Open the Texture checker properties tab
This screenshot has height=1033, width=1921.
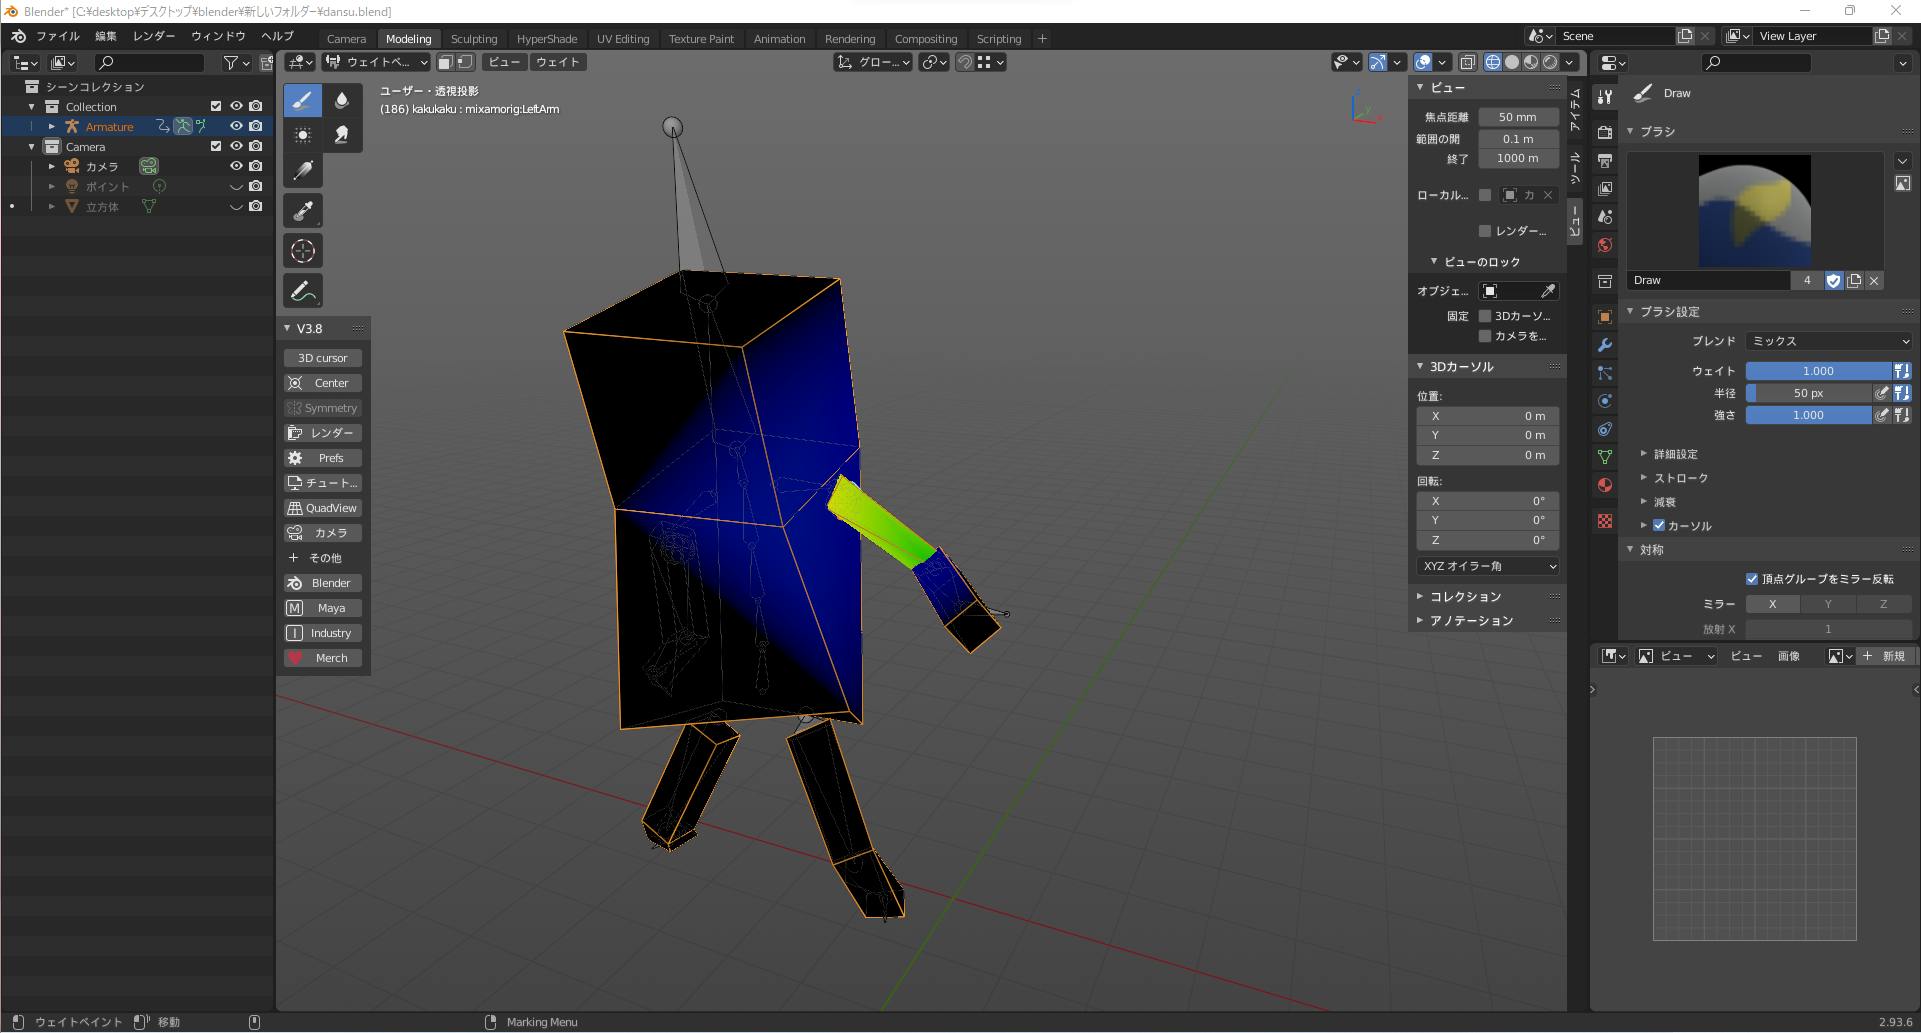(1605, 521)
